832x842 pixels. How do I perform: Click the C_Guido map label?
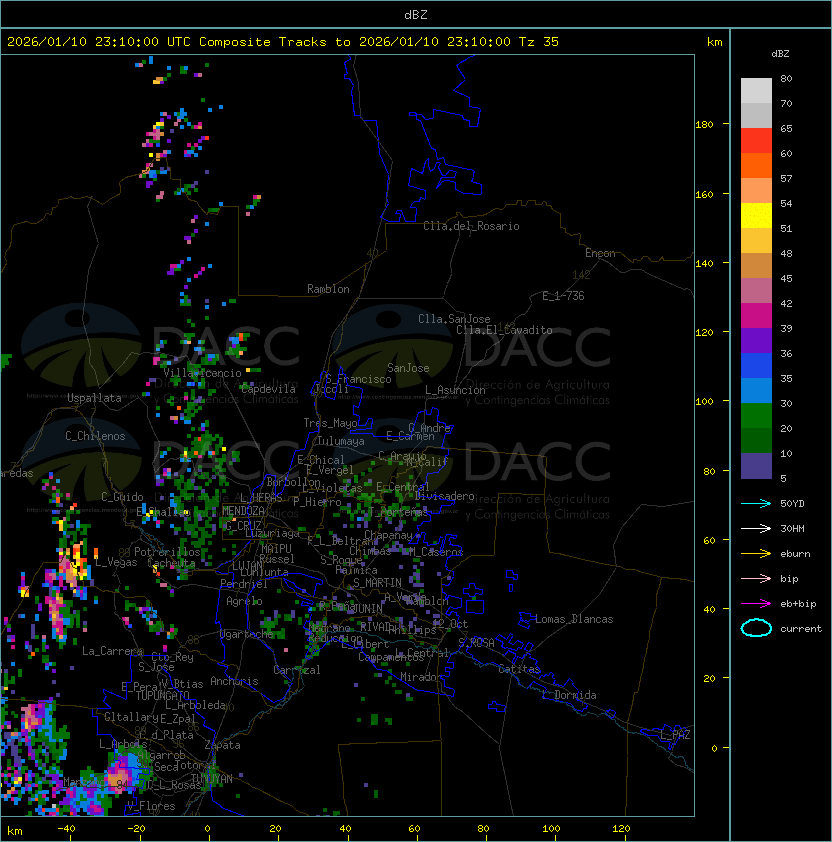(x=122, y=497)
